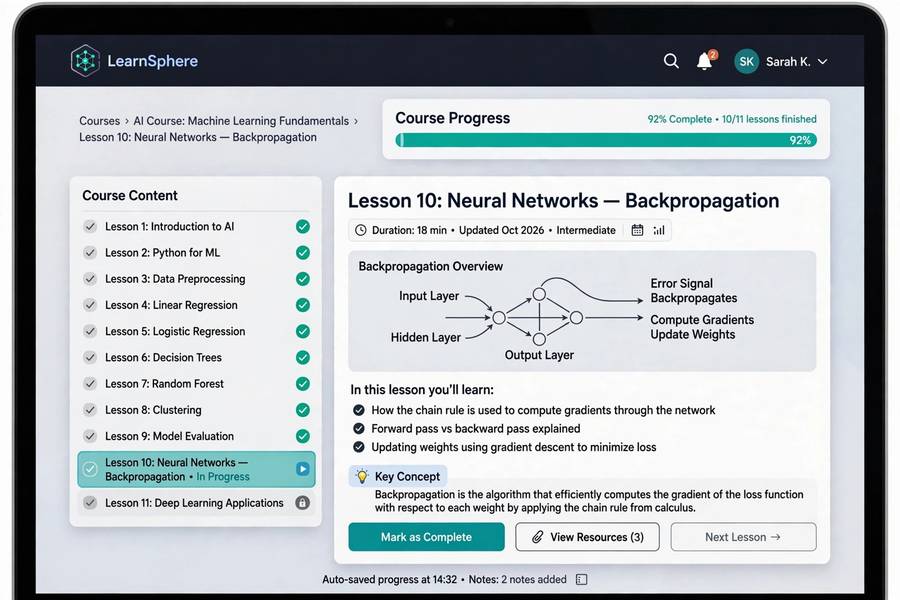
Task: Click the 92% Complete status text
Action: click(x=680, y=119)
